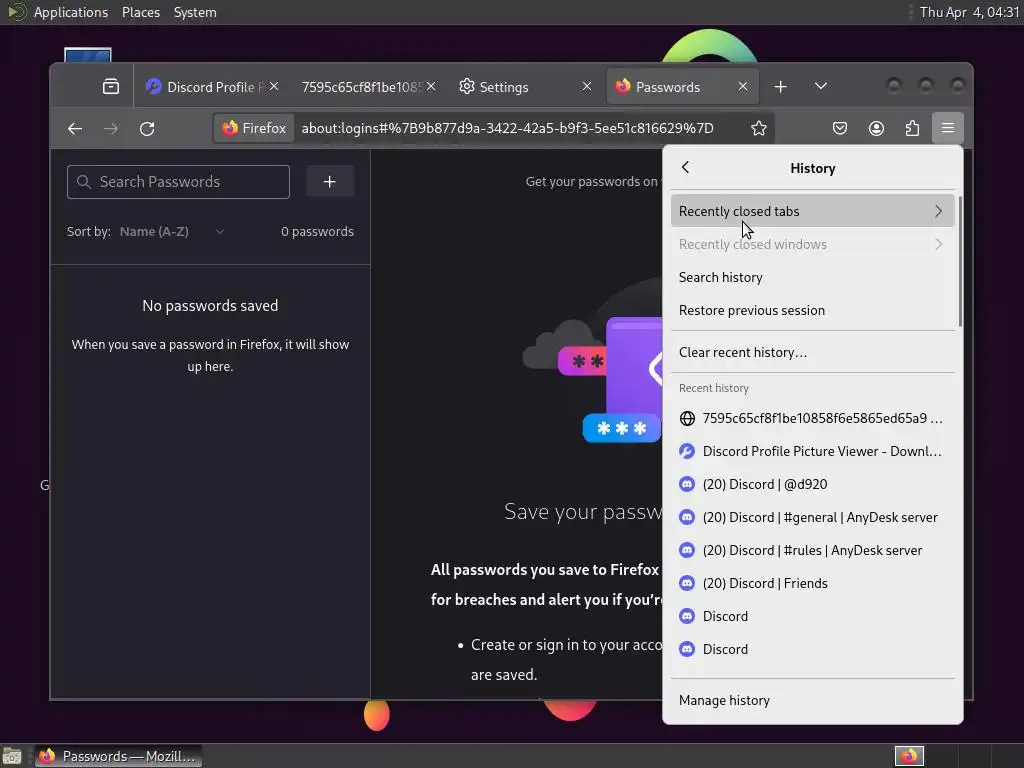Click the show desktop icon in the bottom panel

tap(12, 756)
